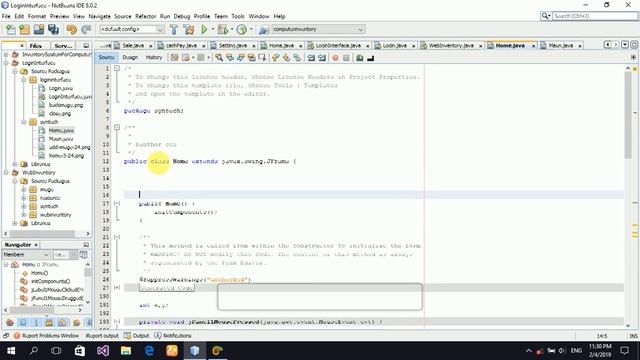Toggle Show Static Members filter in Navigator
Screen dimensions: 640x360
(36, 322)
